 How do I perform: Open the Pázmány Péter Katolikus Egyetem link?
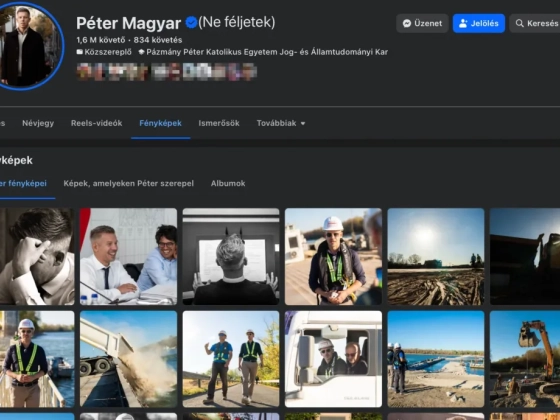click(267, 52)
